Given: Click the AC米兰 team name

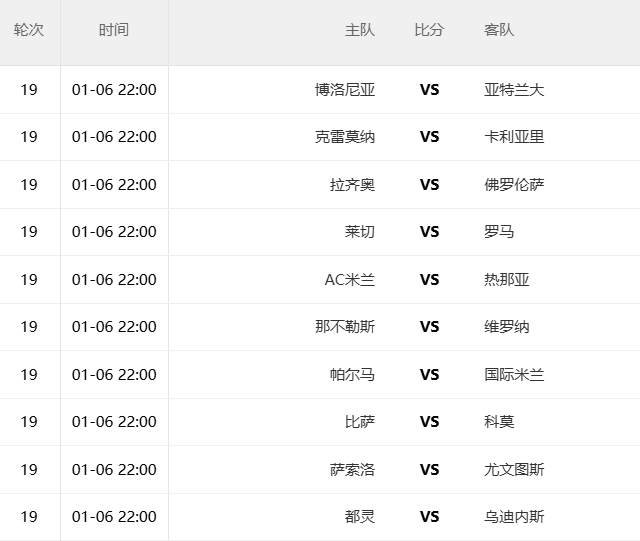Looking at the screenshot, I should coord(350,280).
